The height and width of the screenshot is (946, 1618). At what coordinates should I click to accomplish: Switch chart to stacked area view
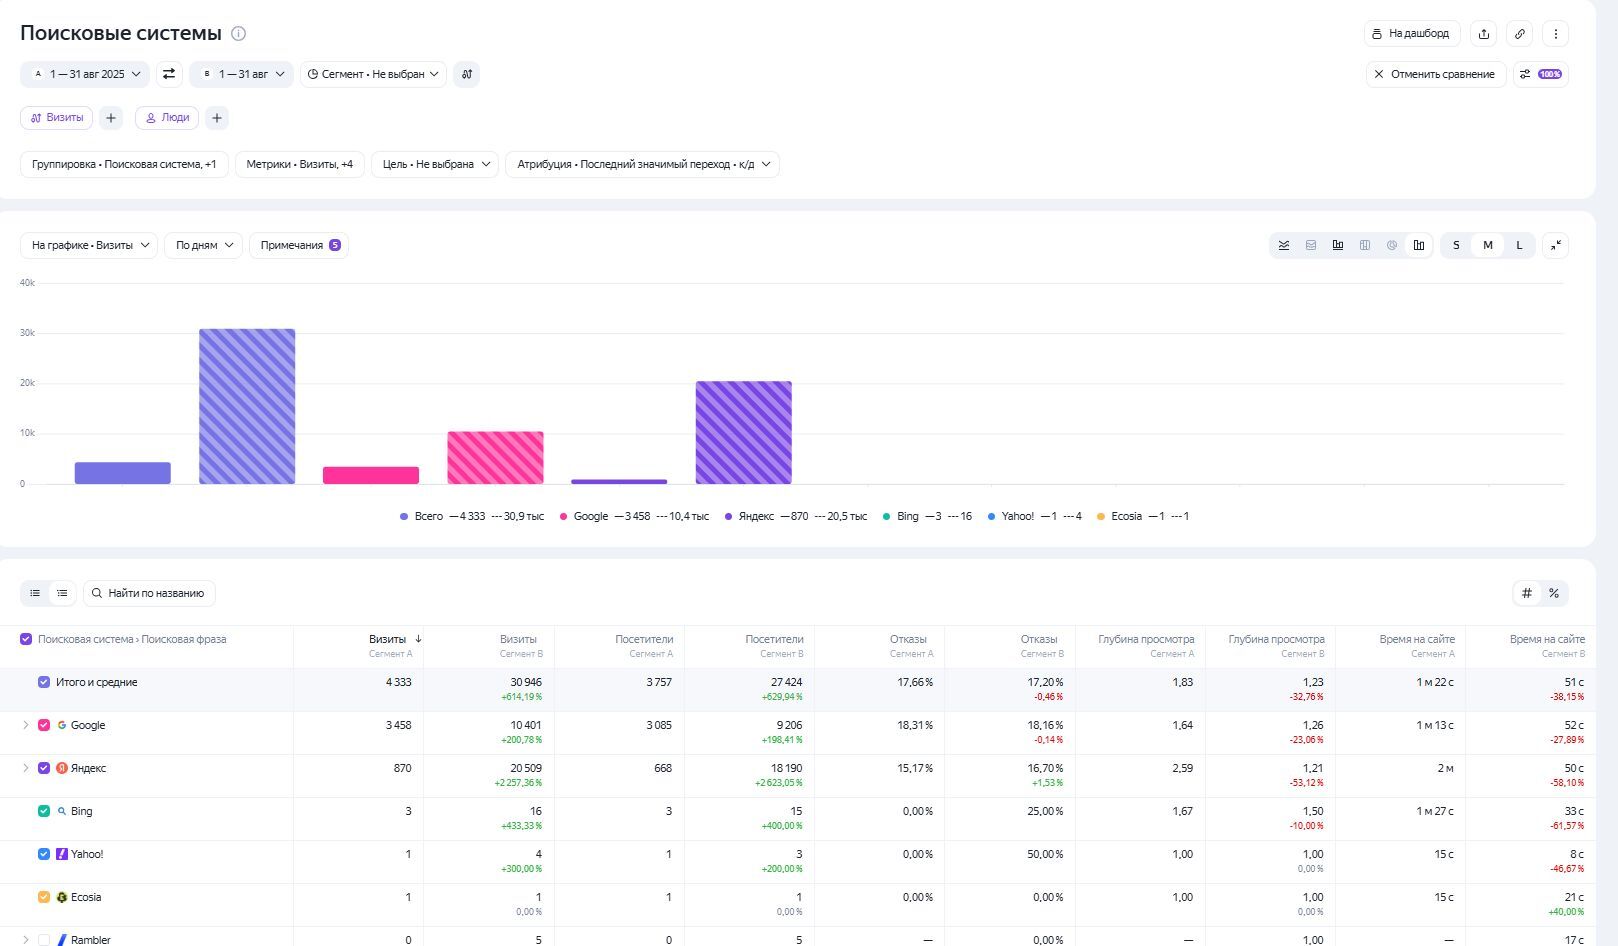tap(1311, 245)
